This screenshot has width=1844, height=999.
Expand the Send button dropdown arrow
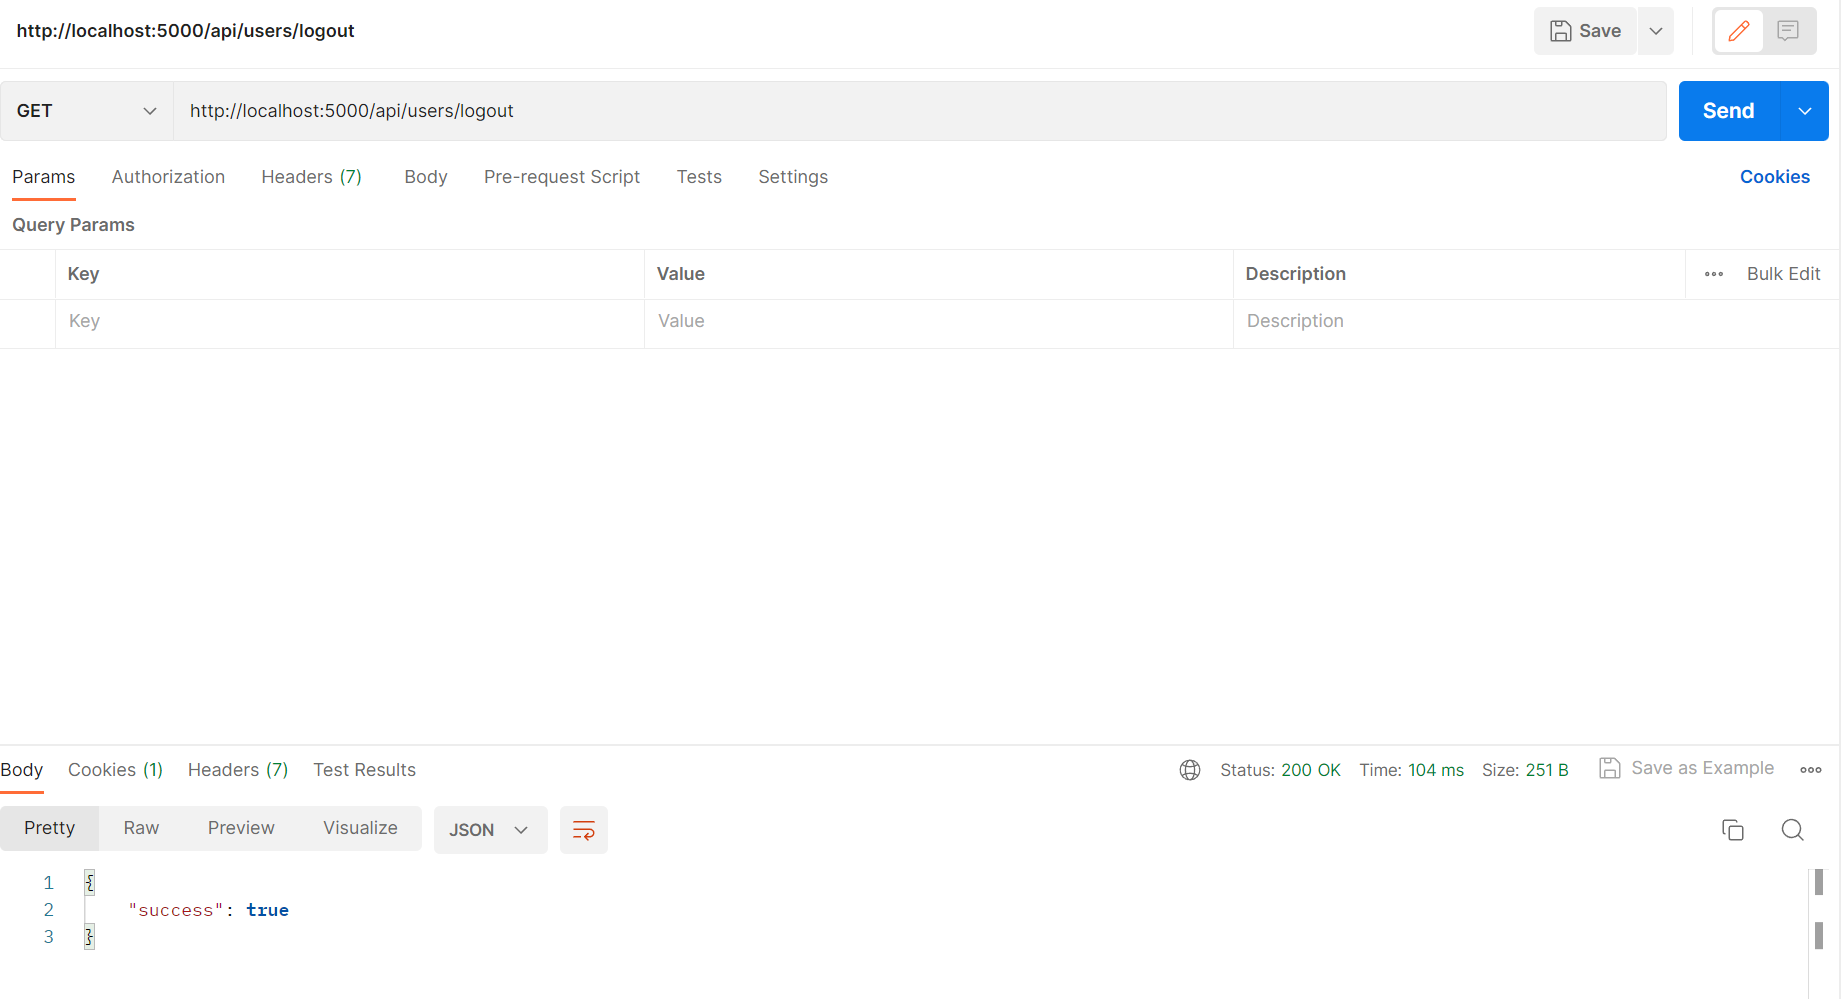point(1805,111)
